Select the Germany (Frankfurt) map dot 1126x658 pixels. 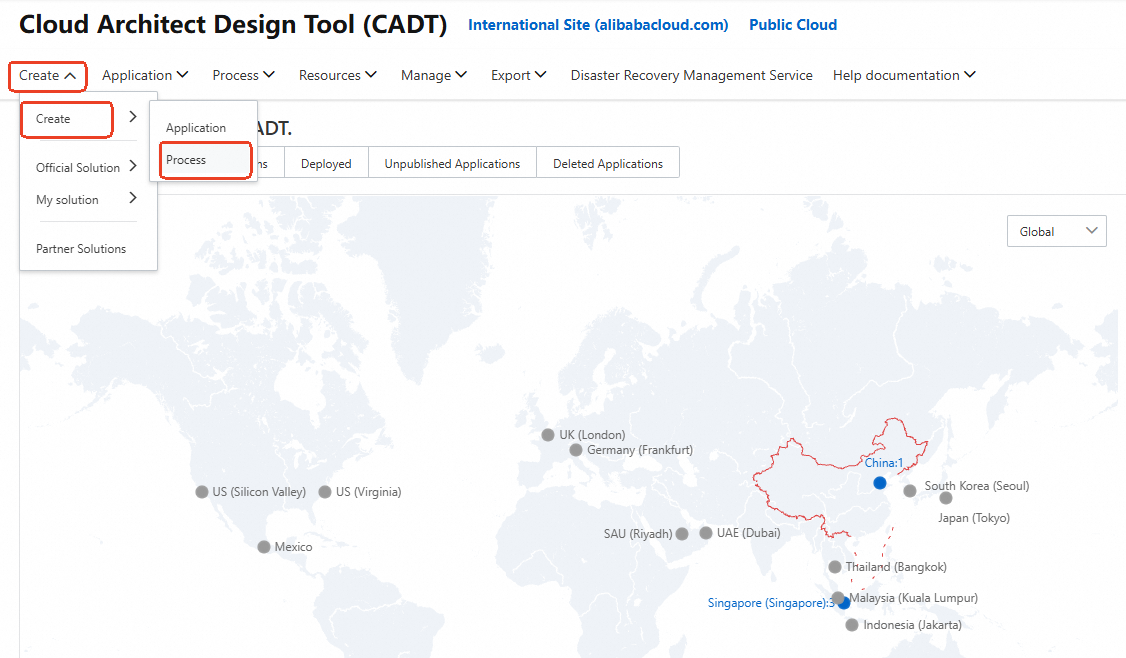tap(576, 450)
